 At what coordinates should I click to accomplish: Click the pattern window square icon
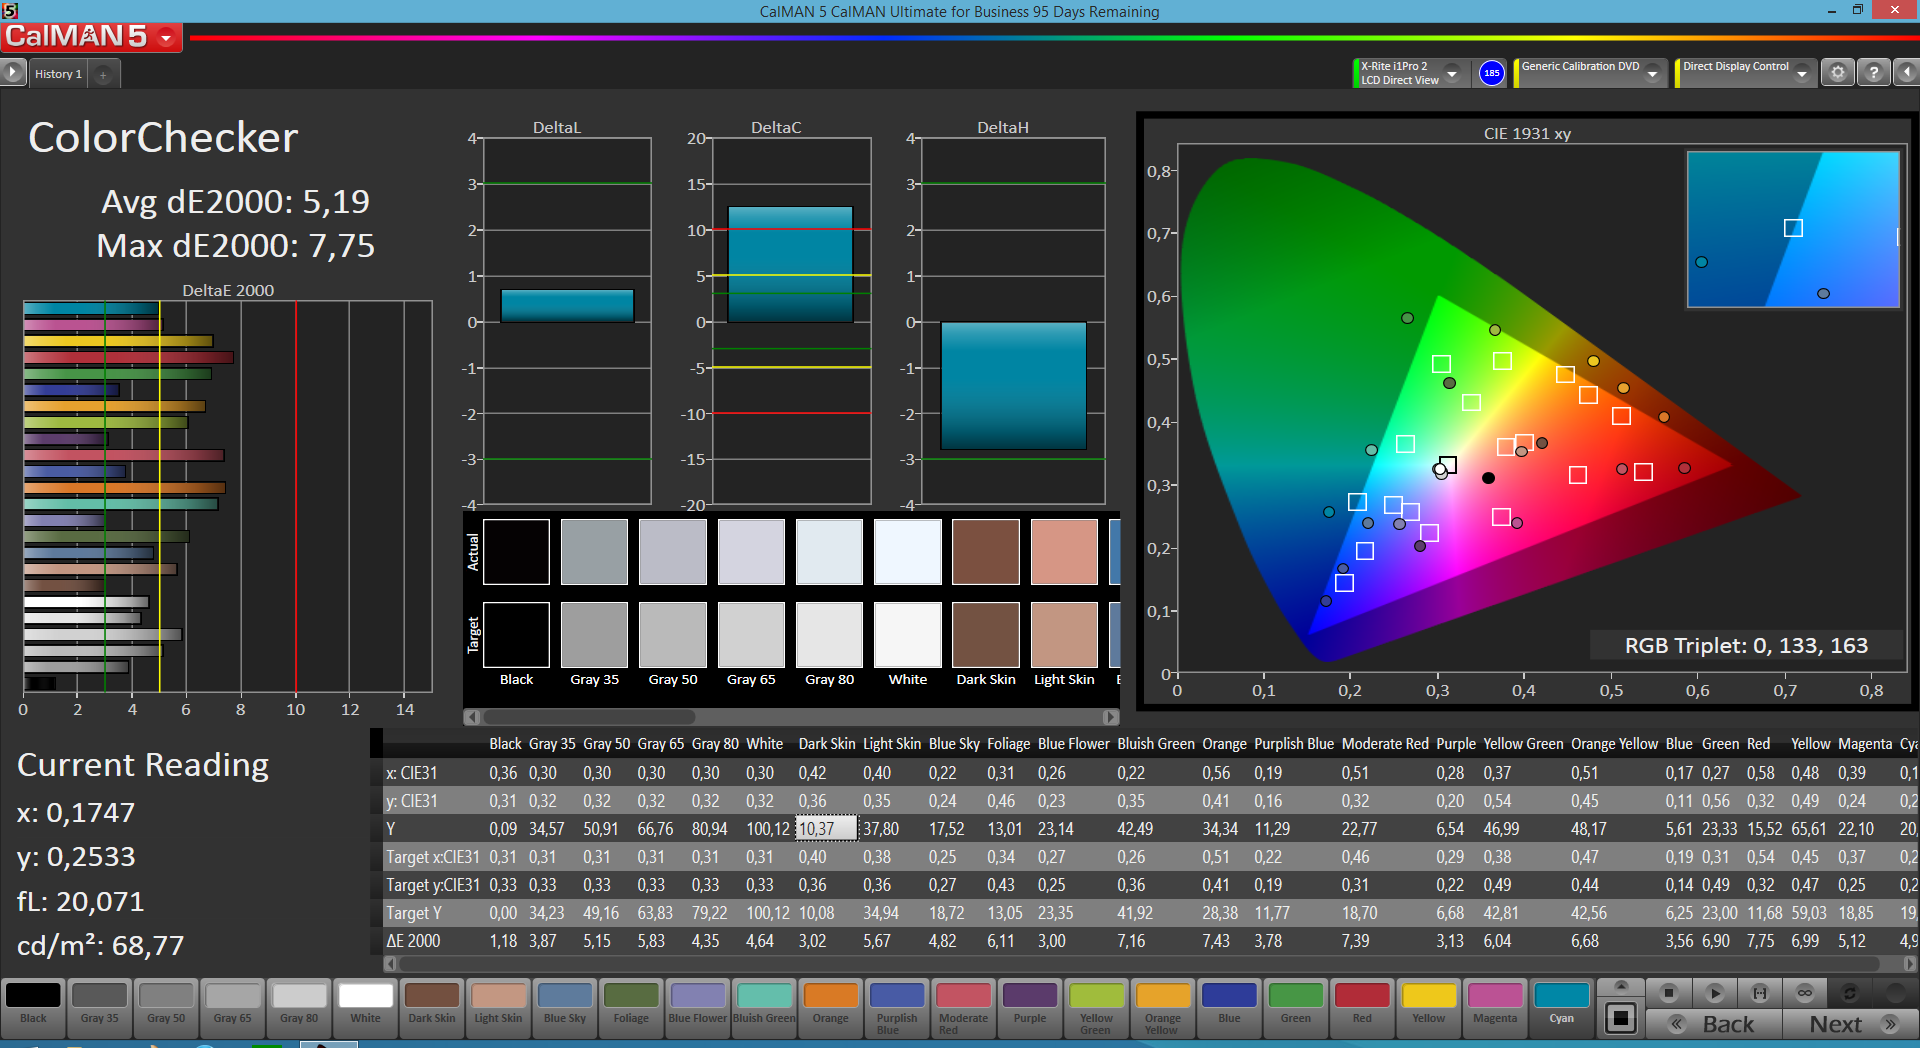(x=1621, y=1019)
